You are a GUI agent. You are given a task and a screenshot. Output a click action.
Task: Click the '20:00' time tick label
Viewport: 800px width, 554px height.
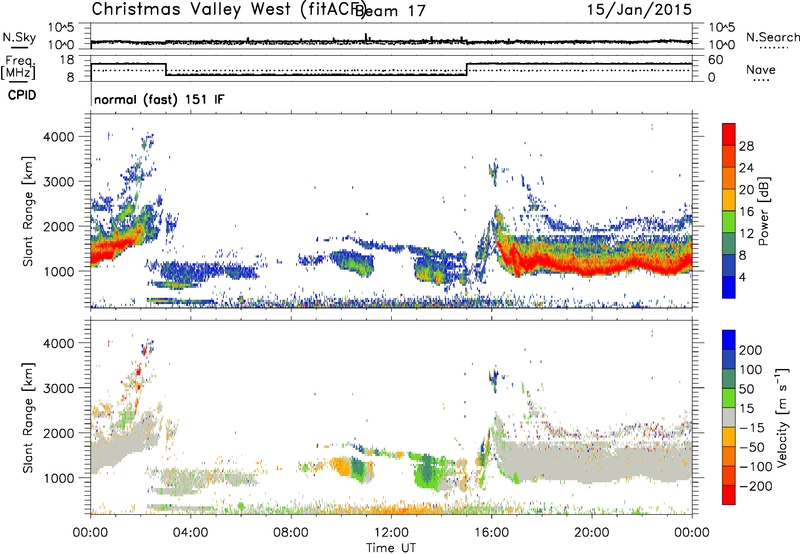[591, 533]
